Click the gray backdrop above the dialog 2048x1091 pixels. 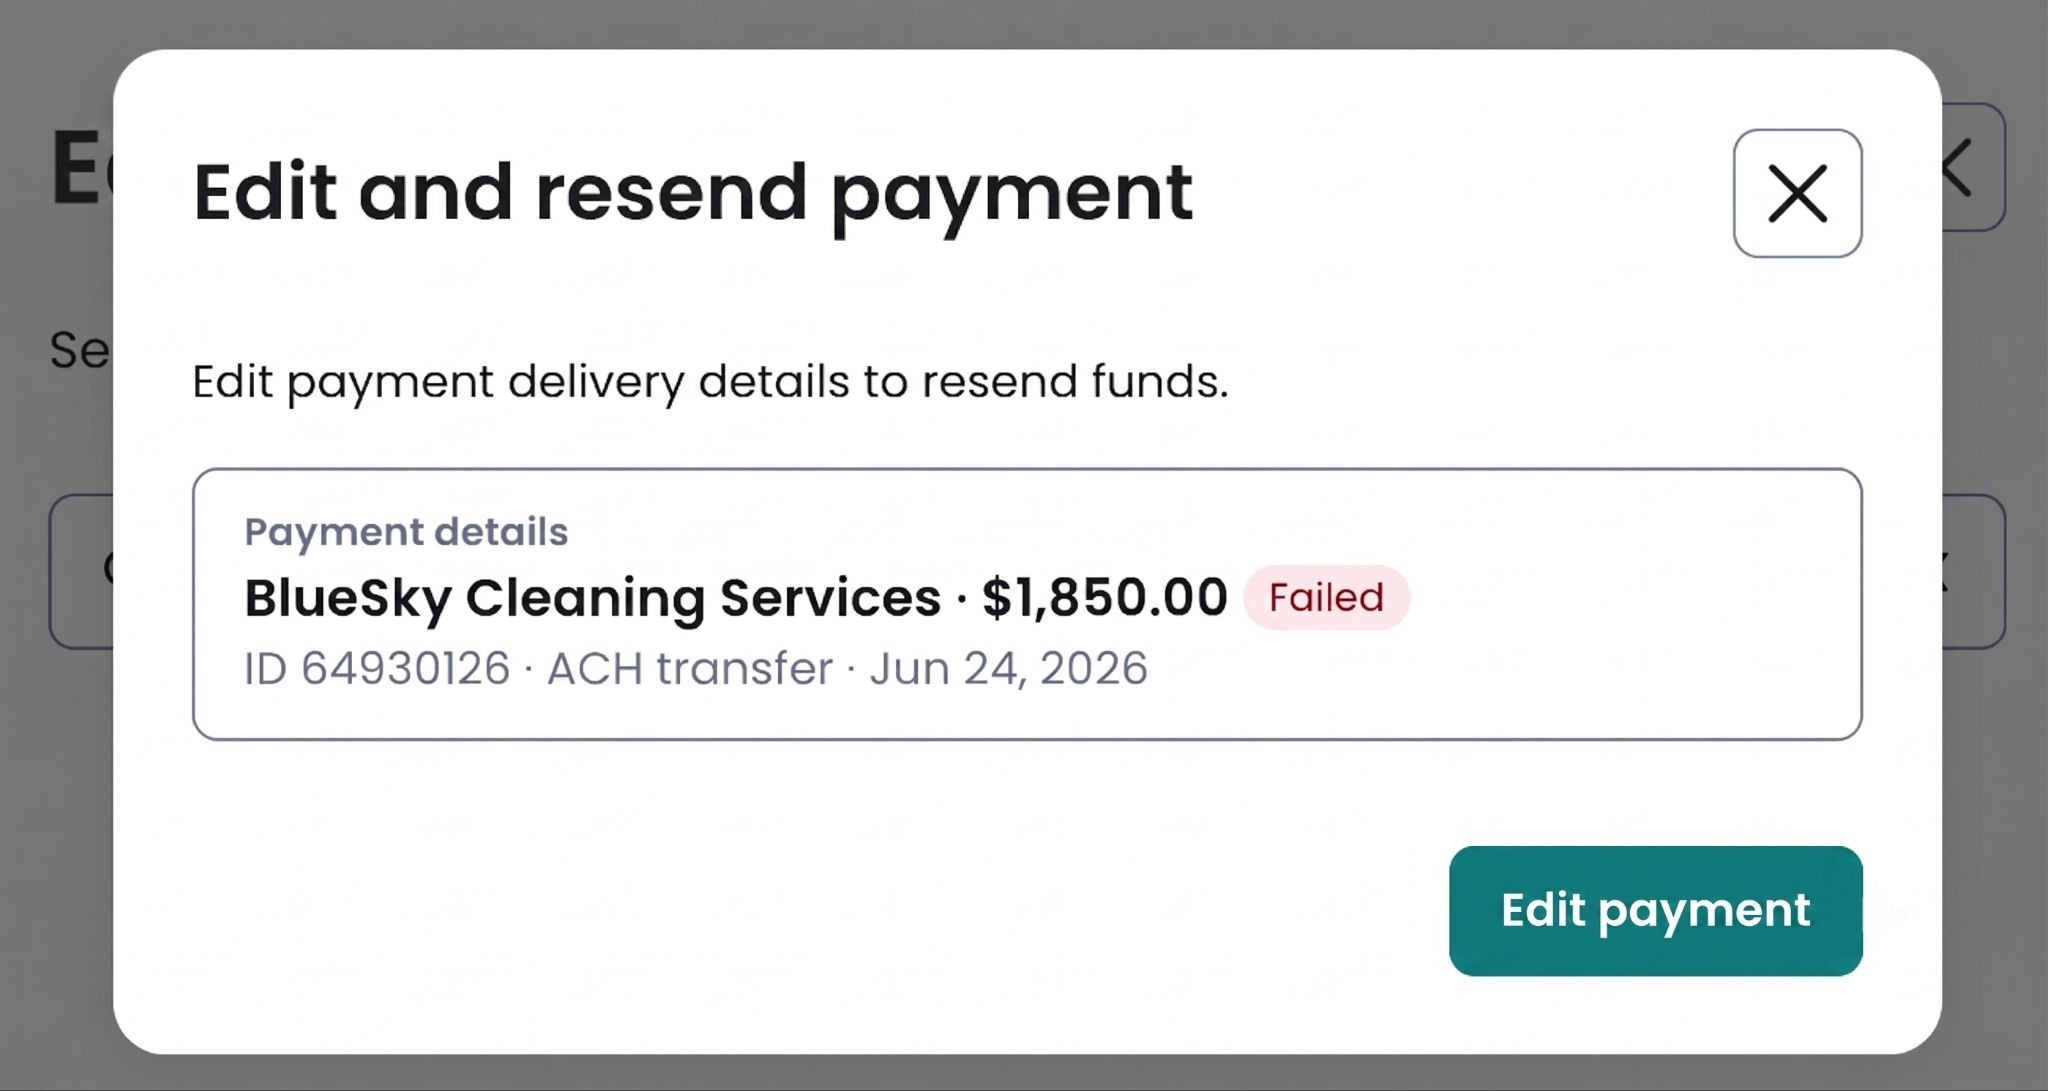pyautogui.click(x=1024, y=23)
